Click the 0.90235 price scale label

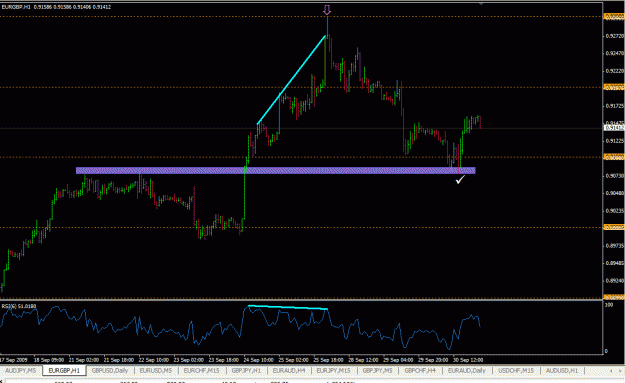[x=614, y=211]
